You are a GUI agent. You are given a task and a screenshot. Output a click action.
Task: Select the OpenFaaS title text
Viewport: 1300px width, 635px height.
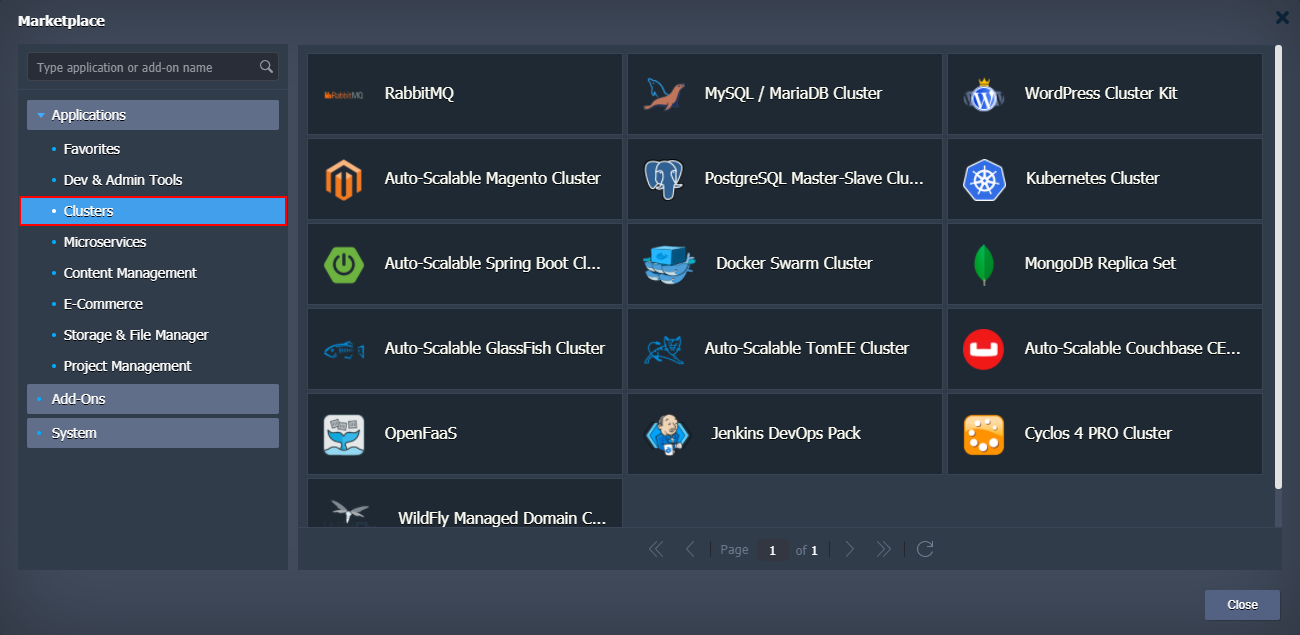point(421,433)
